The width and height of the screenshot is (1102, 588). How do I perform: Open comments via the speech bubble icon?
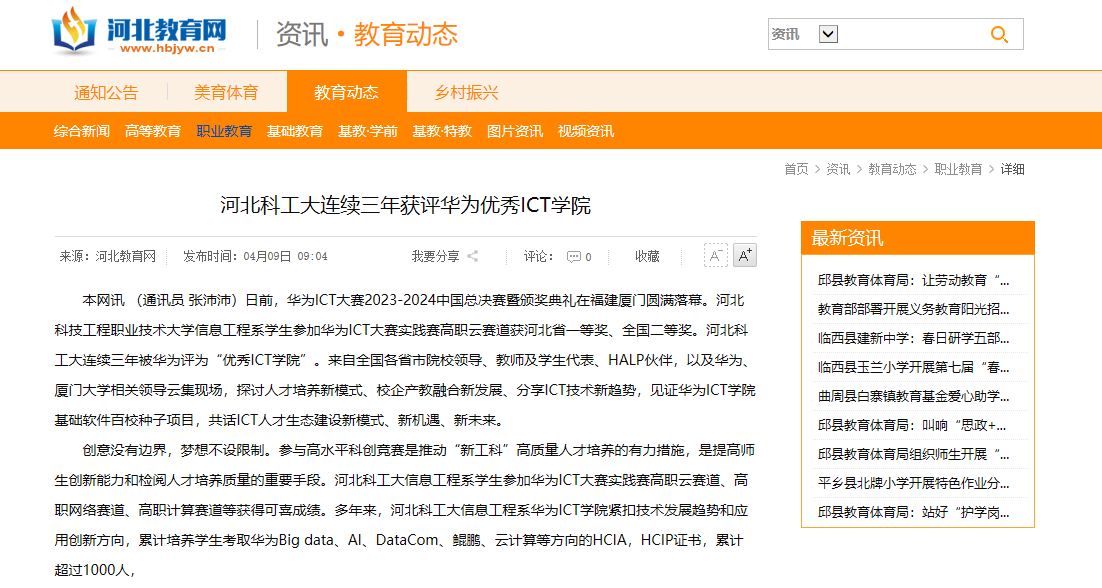click(574, 256)
